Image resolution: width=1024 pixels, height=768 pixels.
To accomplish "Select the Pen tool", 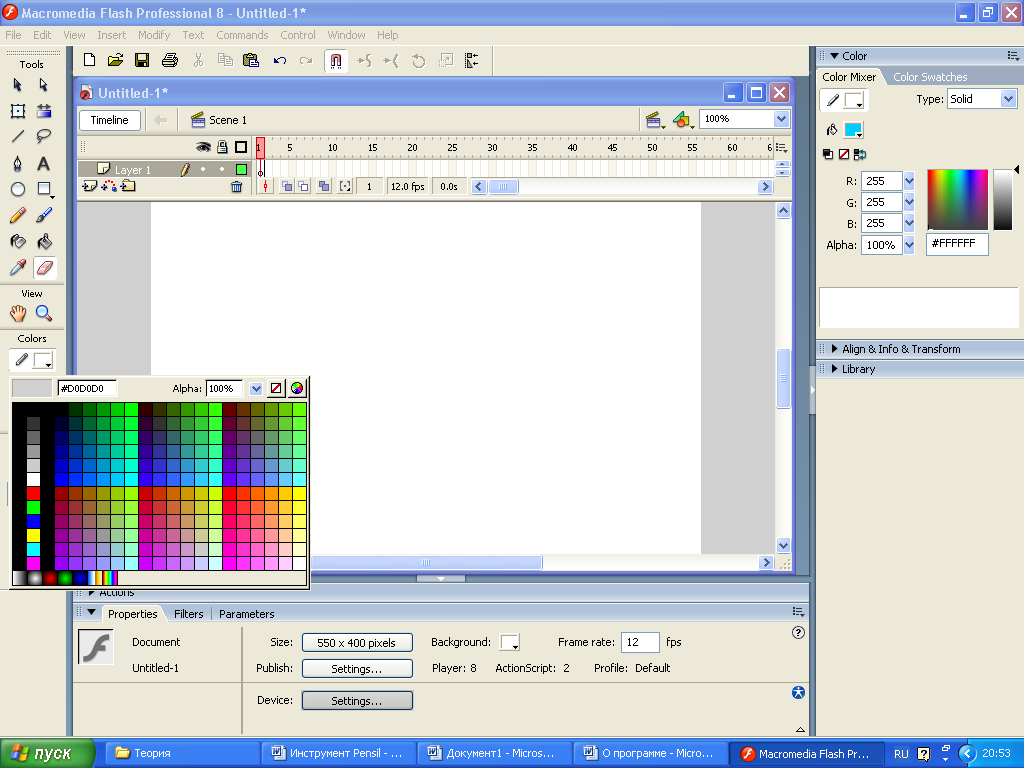I will pos(18,163).
